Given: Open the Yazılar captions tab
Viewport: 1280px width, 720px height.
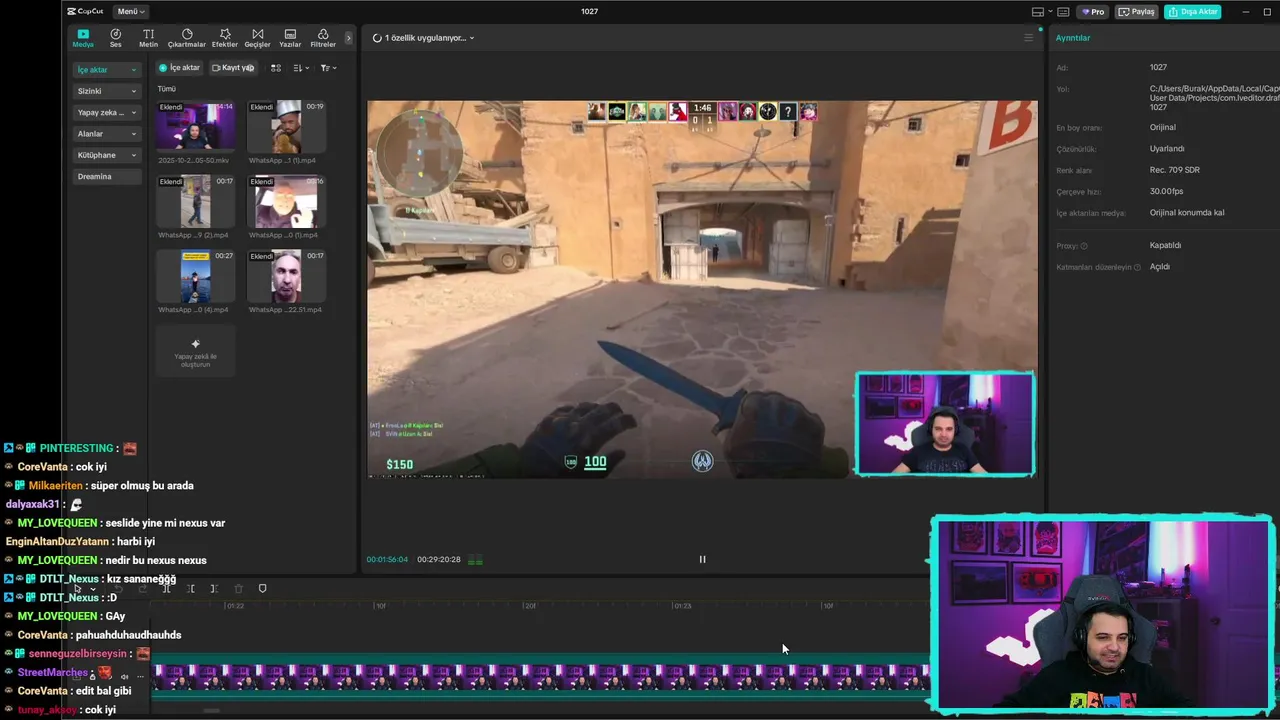Looking at the screenshot, I should point(290,38).
